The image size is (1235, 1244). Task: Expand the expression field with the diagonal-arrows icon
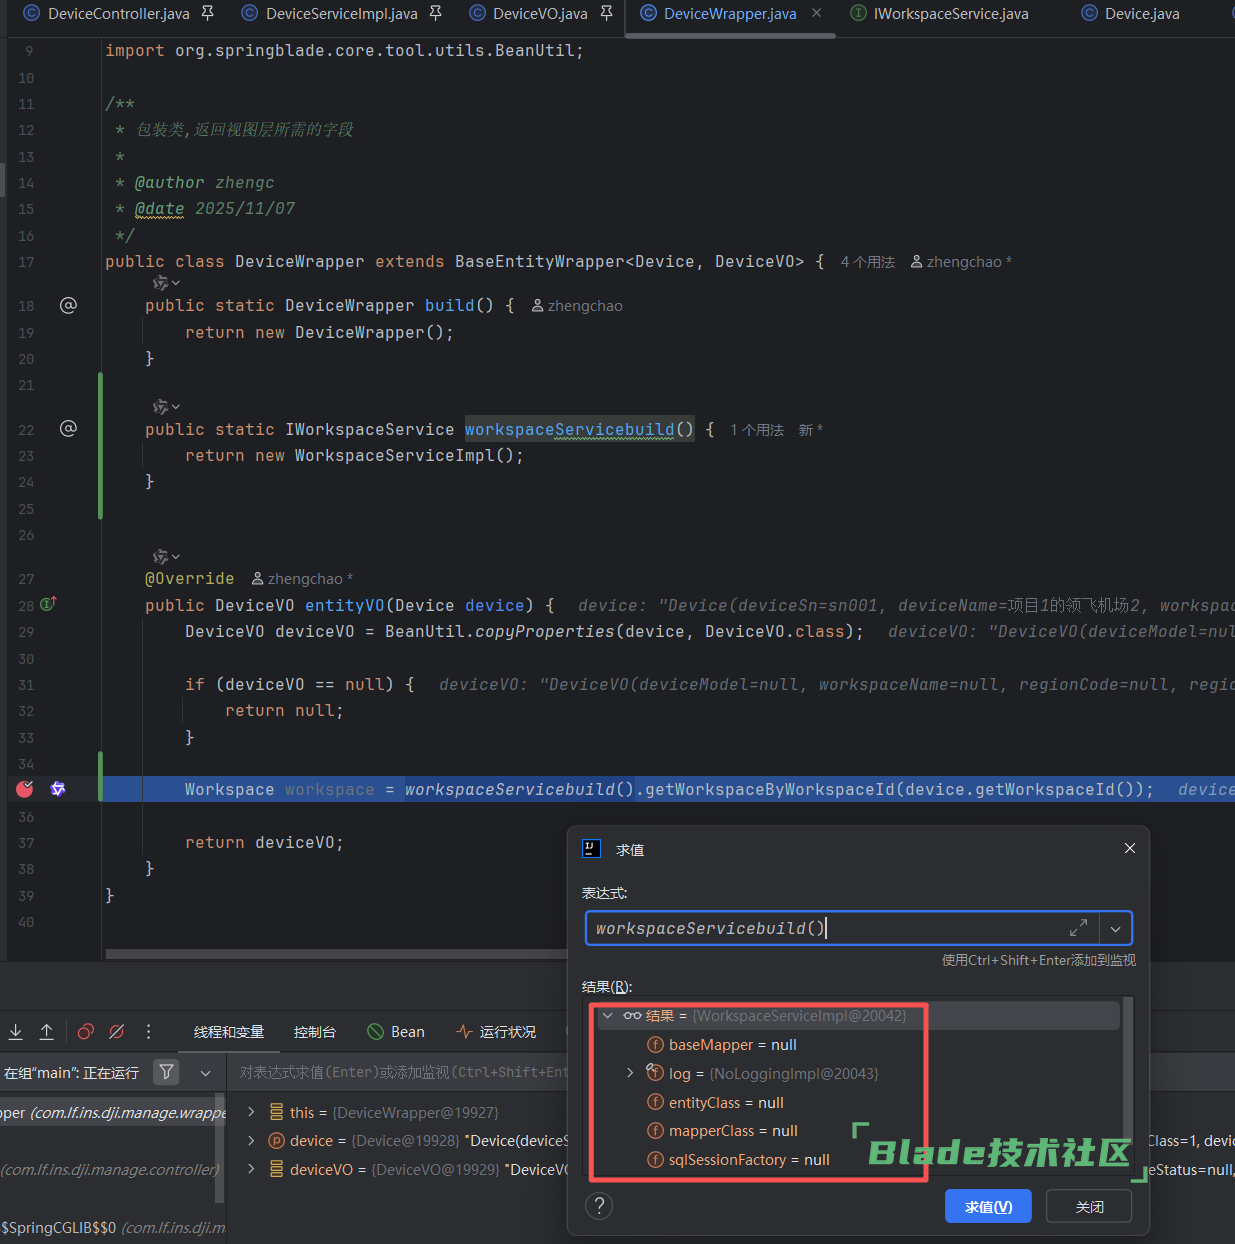pyautogui.click(x=1078, y=928)
